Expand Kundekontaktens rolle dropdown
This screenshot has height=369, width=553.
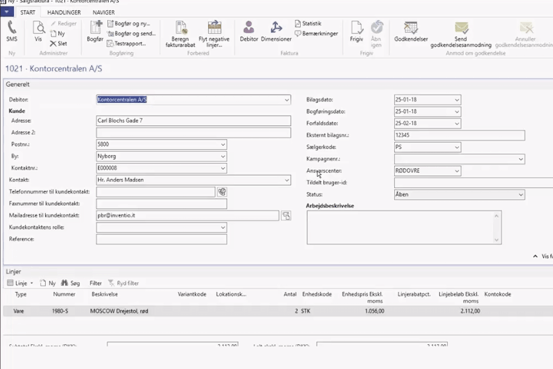223,228
